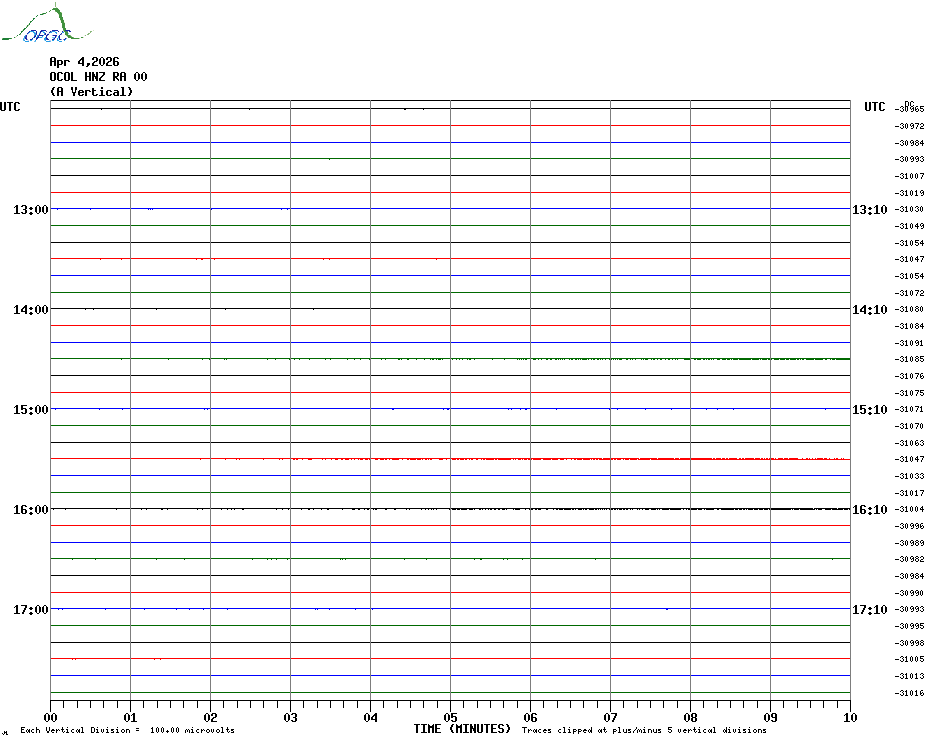Click the -31030 DC offset value
Viewport: 930px width, 744px height.
[910, 210]
